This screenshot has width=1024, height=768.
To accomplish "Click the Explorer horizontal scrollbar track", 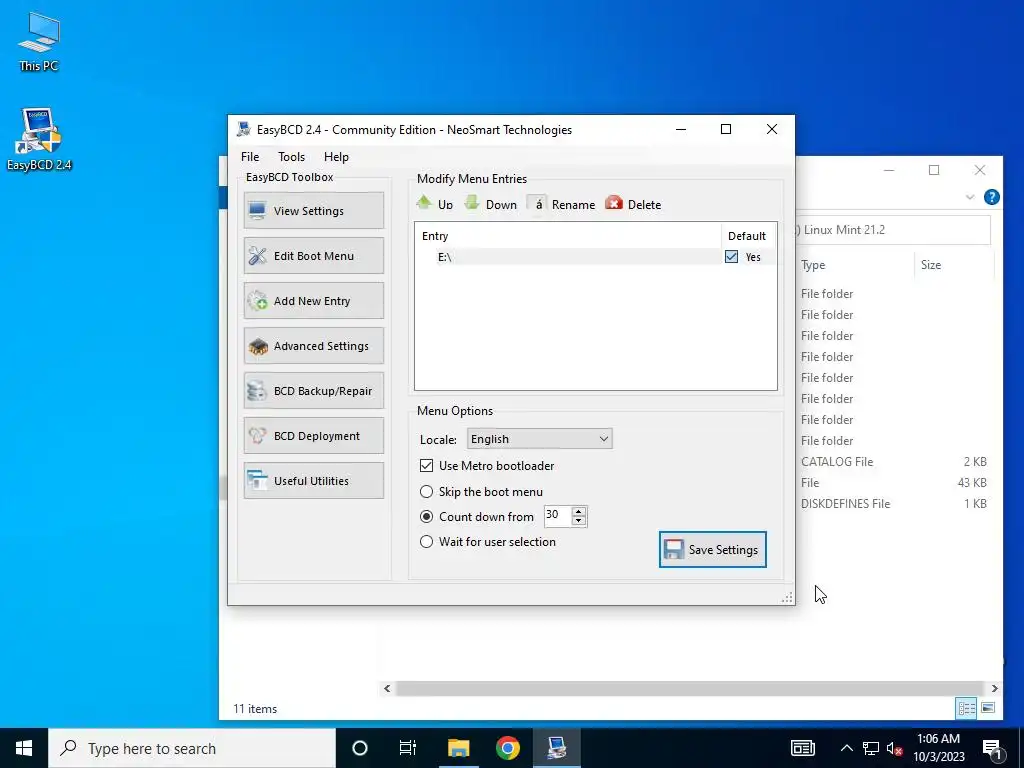I will click(690, 688).
